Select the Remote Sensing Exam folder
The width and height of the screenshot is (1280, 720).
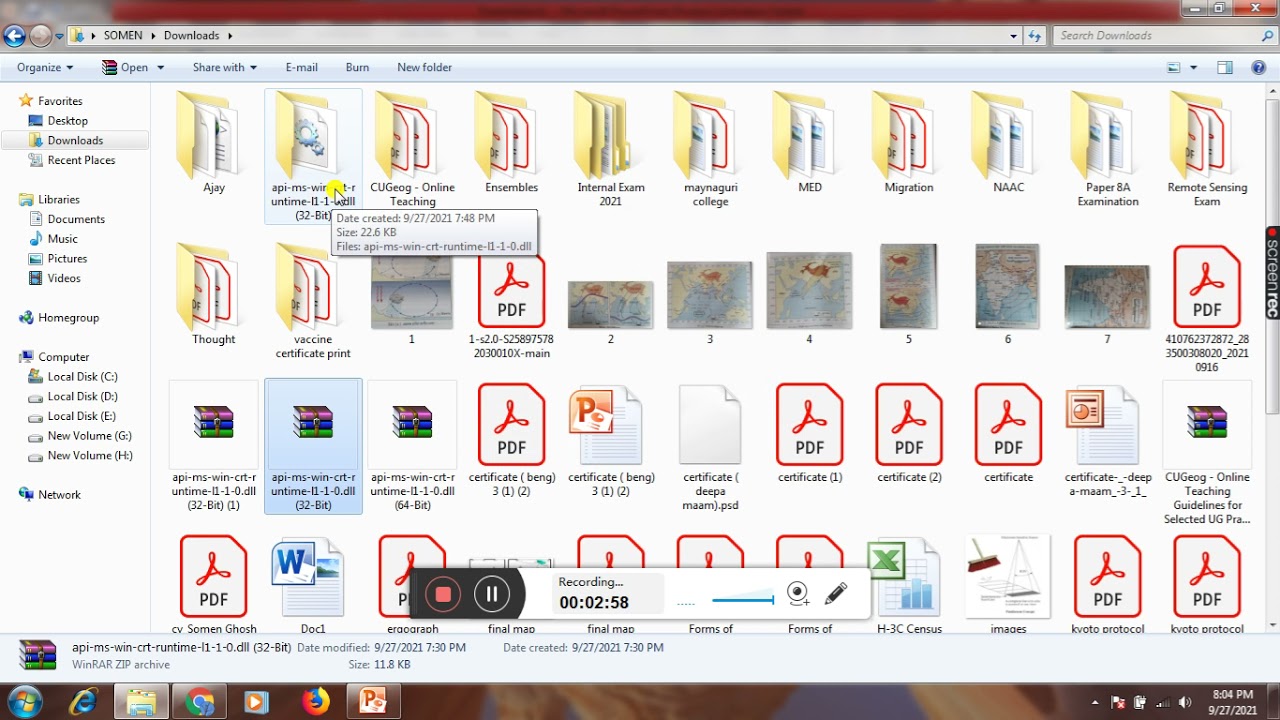point(1207,149)
